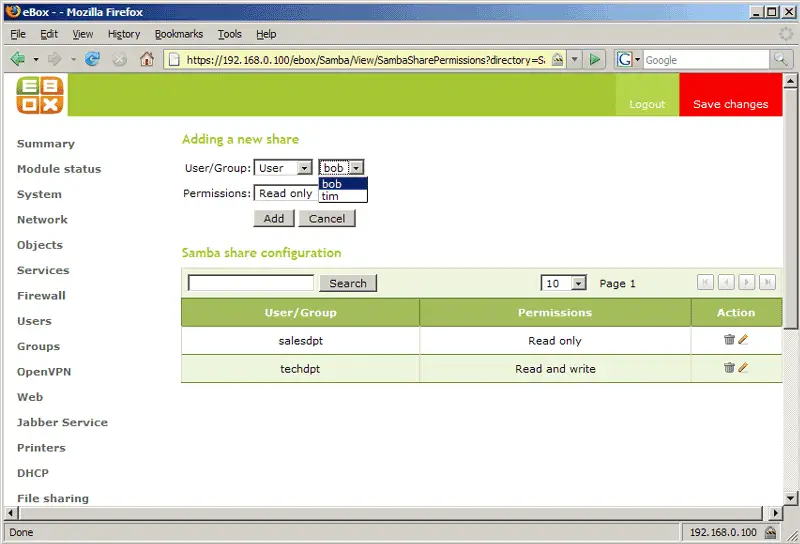Open the back history dropdown arrow
This screenshot has height=544, width=800.
point(36,60)
